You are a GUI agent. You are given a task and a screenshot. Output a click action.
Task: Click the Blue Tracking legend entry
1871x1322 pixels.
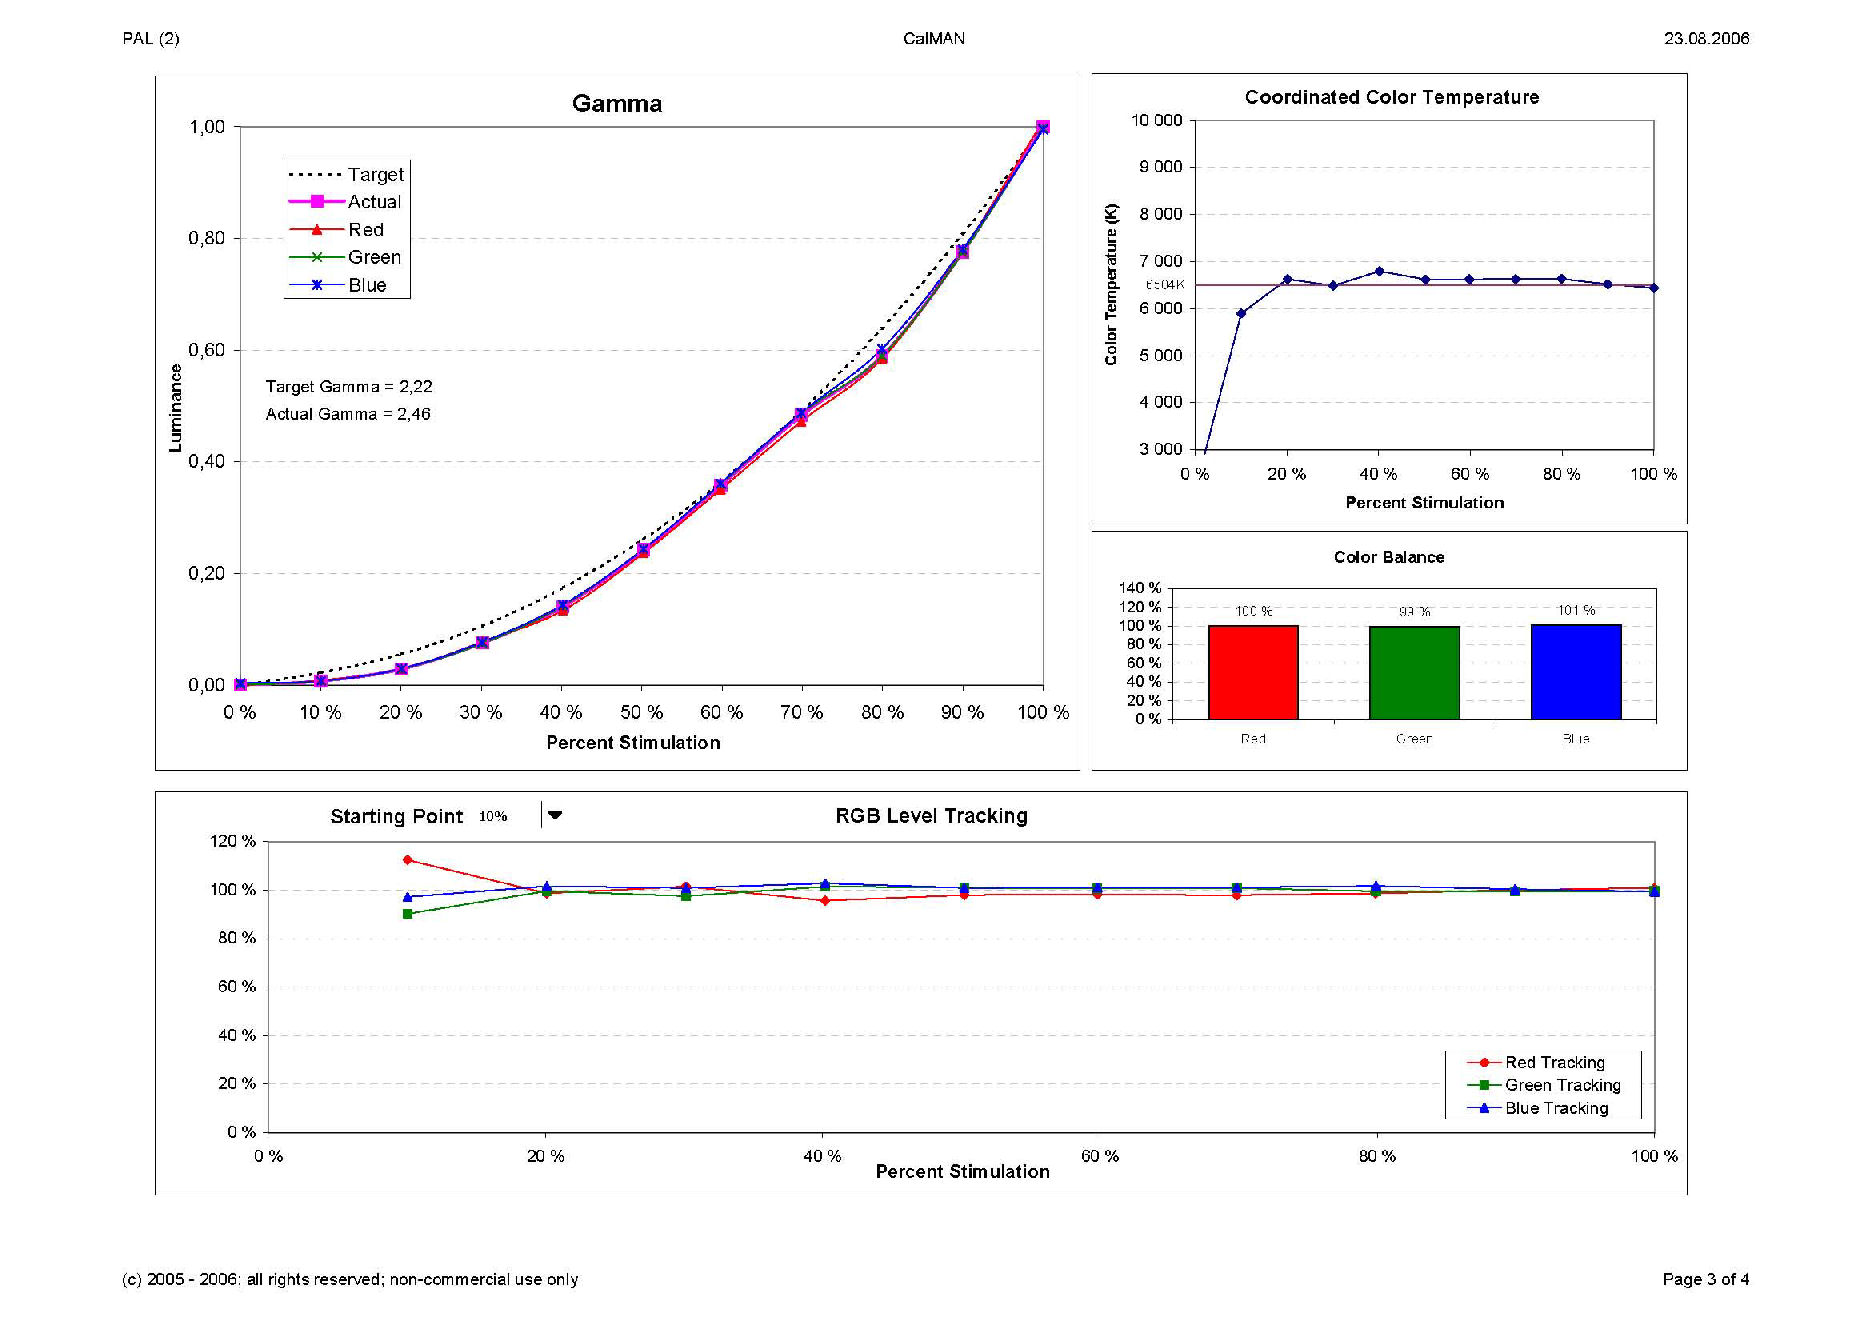1538,1108
